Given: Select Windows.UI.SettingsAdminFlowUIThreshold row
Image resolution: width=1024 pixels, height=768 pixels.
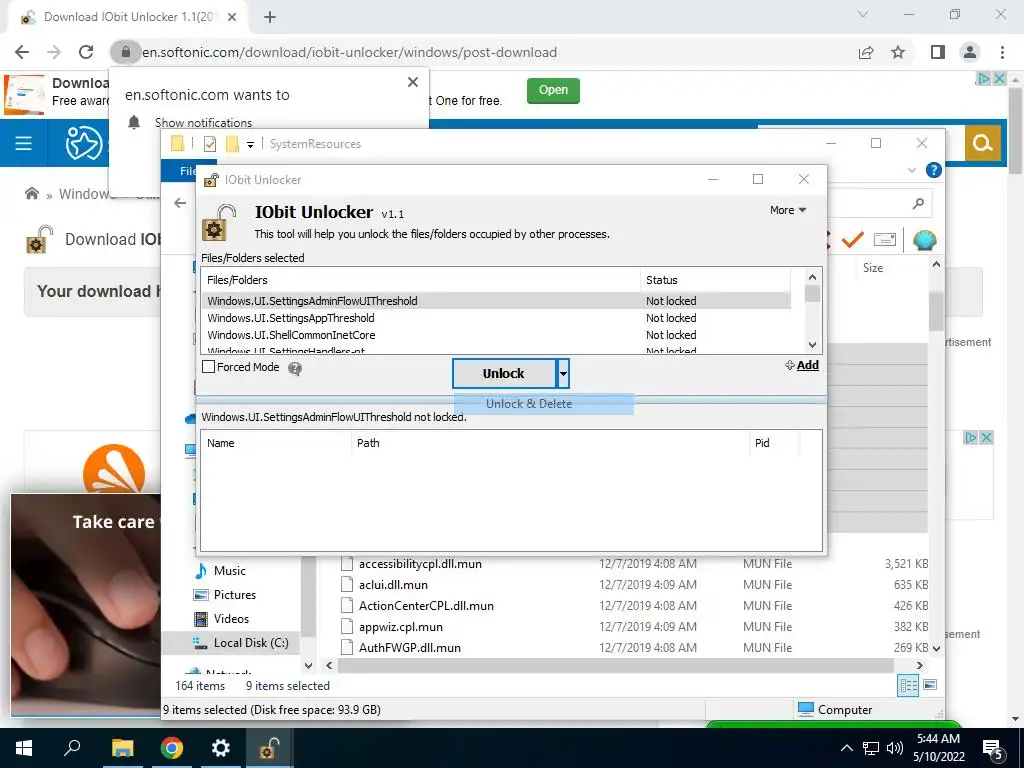Looking at the screenshot, I should point(495,301).
